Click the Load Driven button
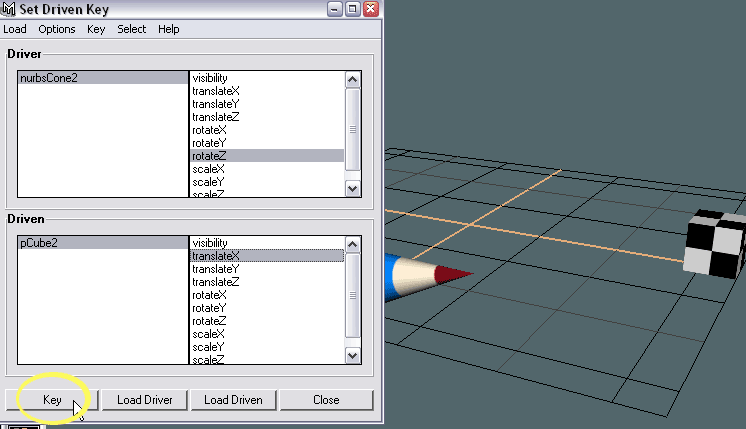This screenshot has height=429, width=746. point(233,400)
